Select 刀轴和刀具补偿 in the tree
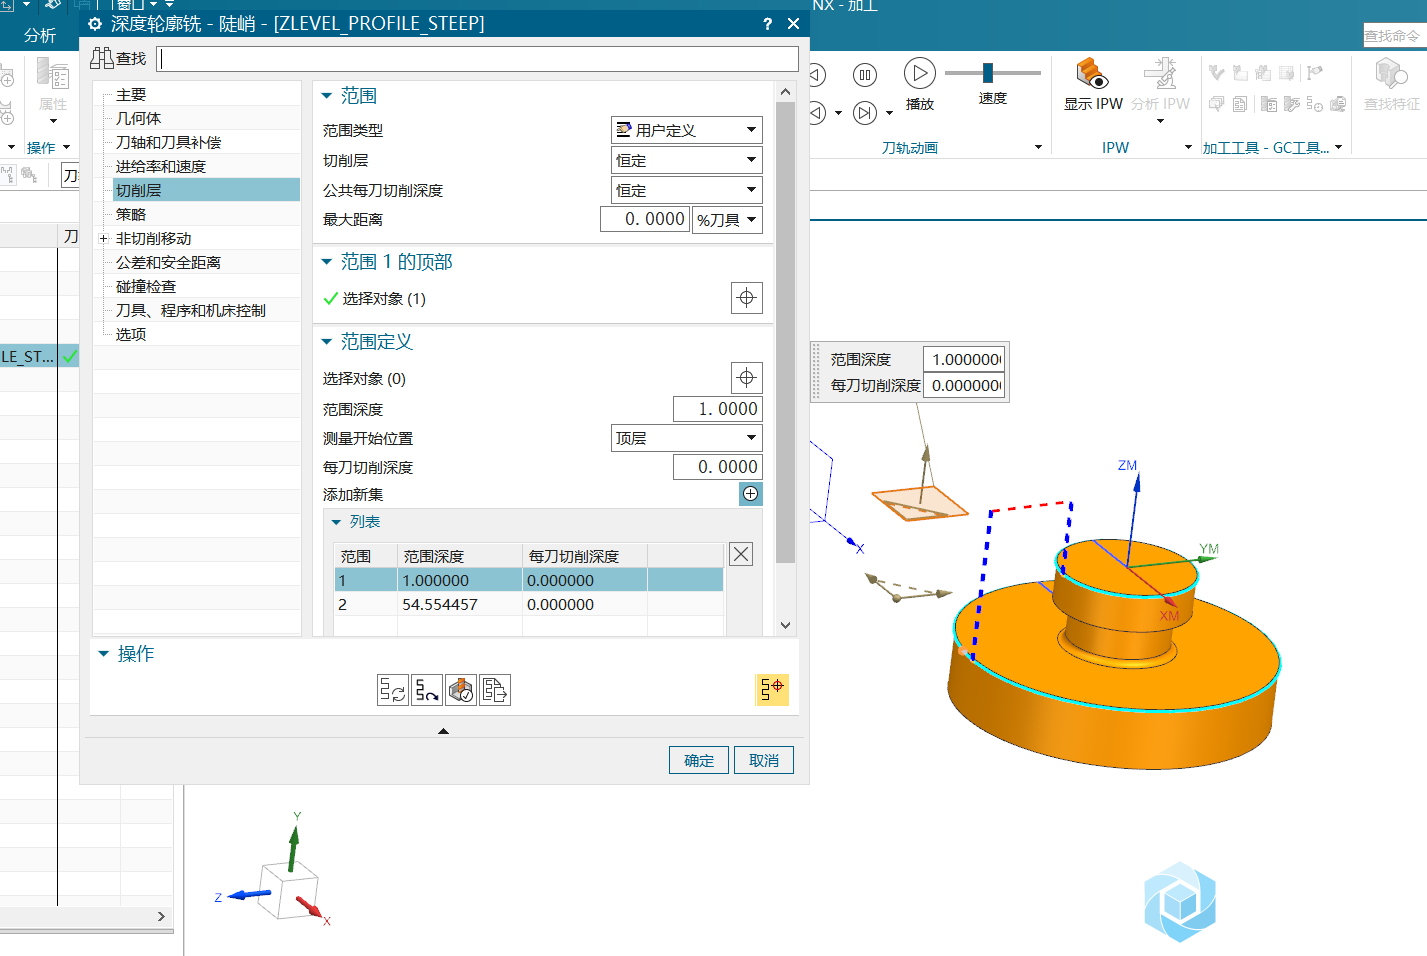Image resolution: width=1427 pixels, height=956 pixels. point(168,143)
